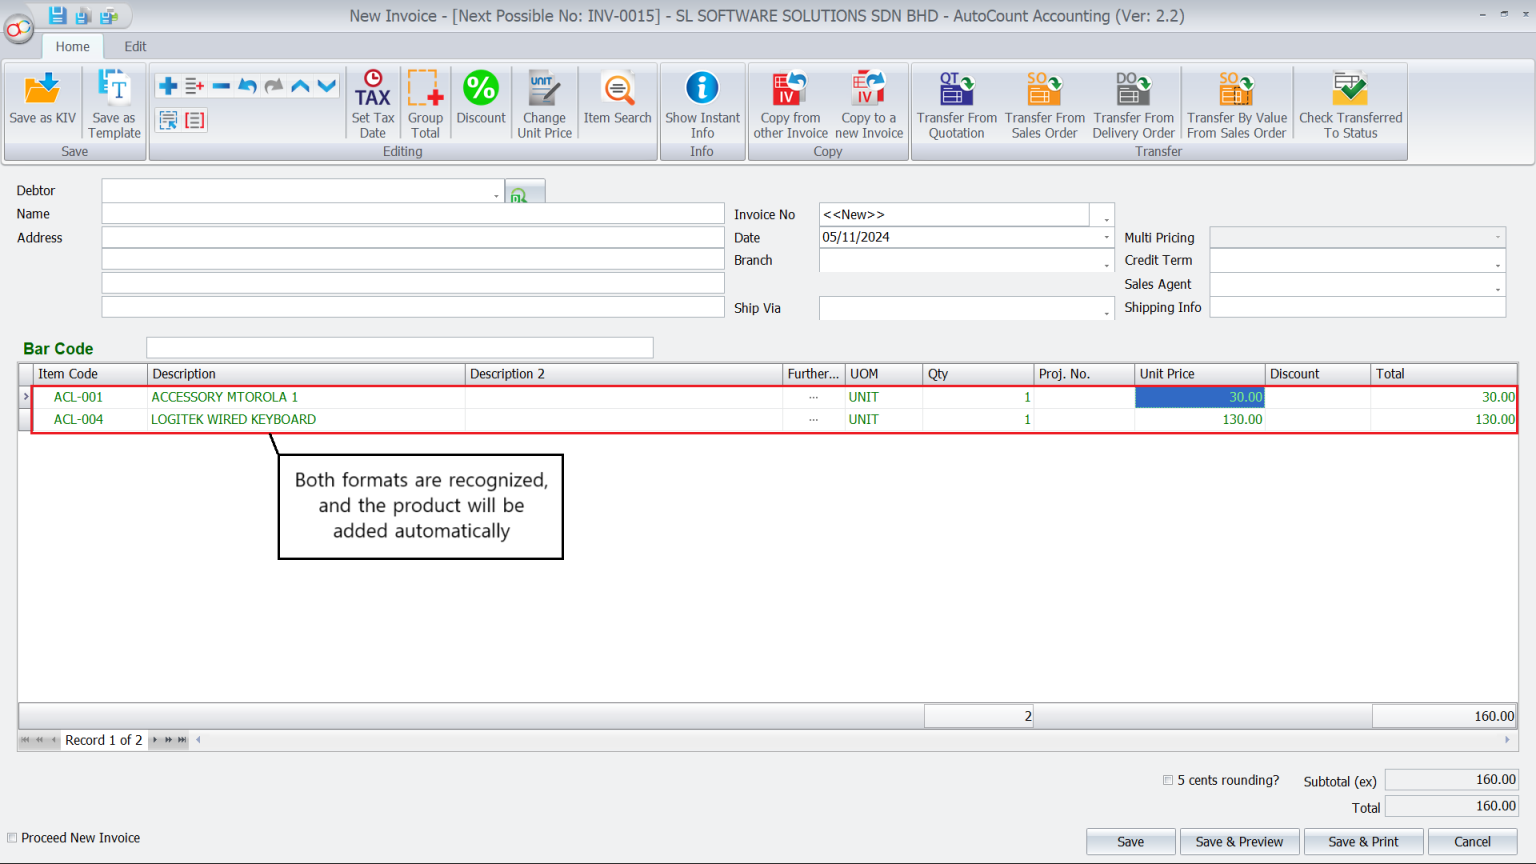Undo the last edit
The image size is (1536, 864).
[x=246, y=85]
